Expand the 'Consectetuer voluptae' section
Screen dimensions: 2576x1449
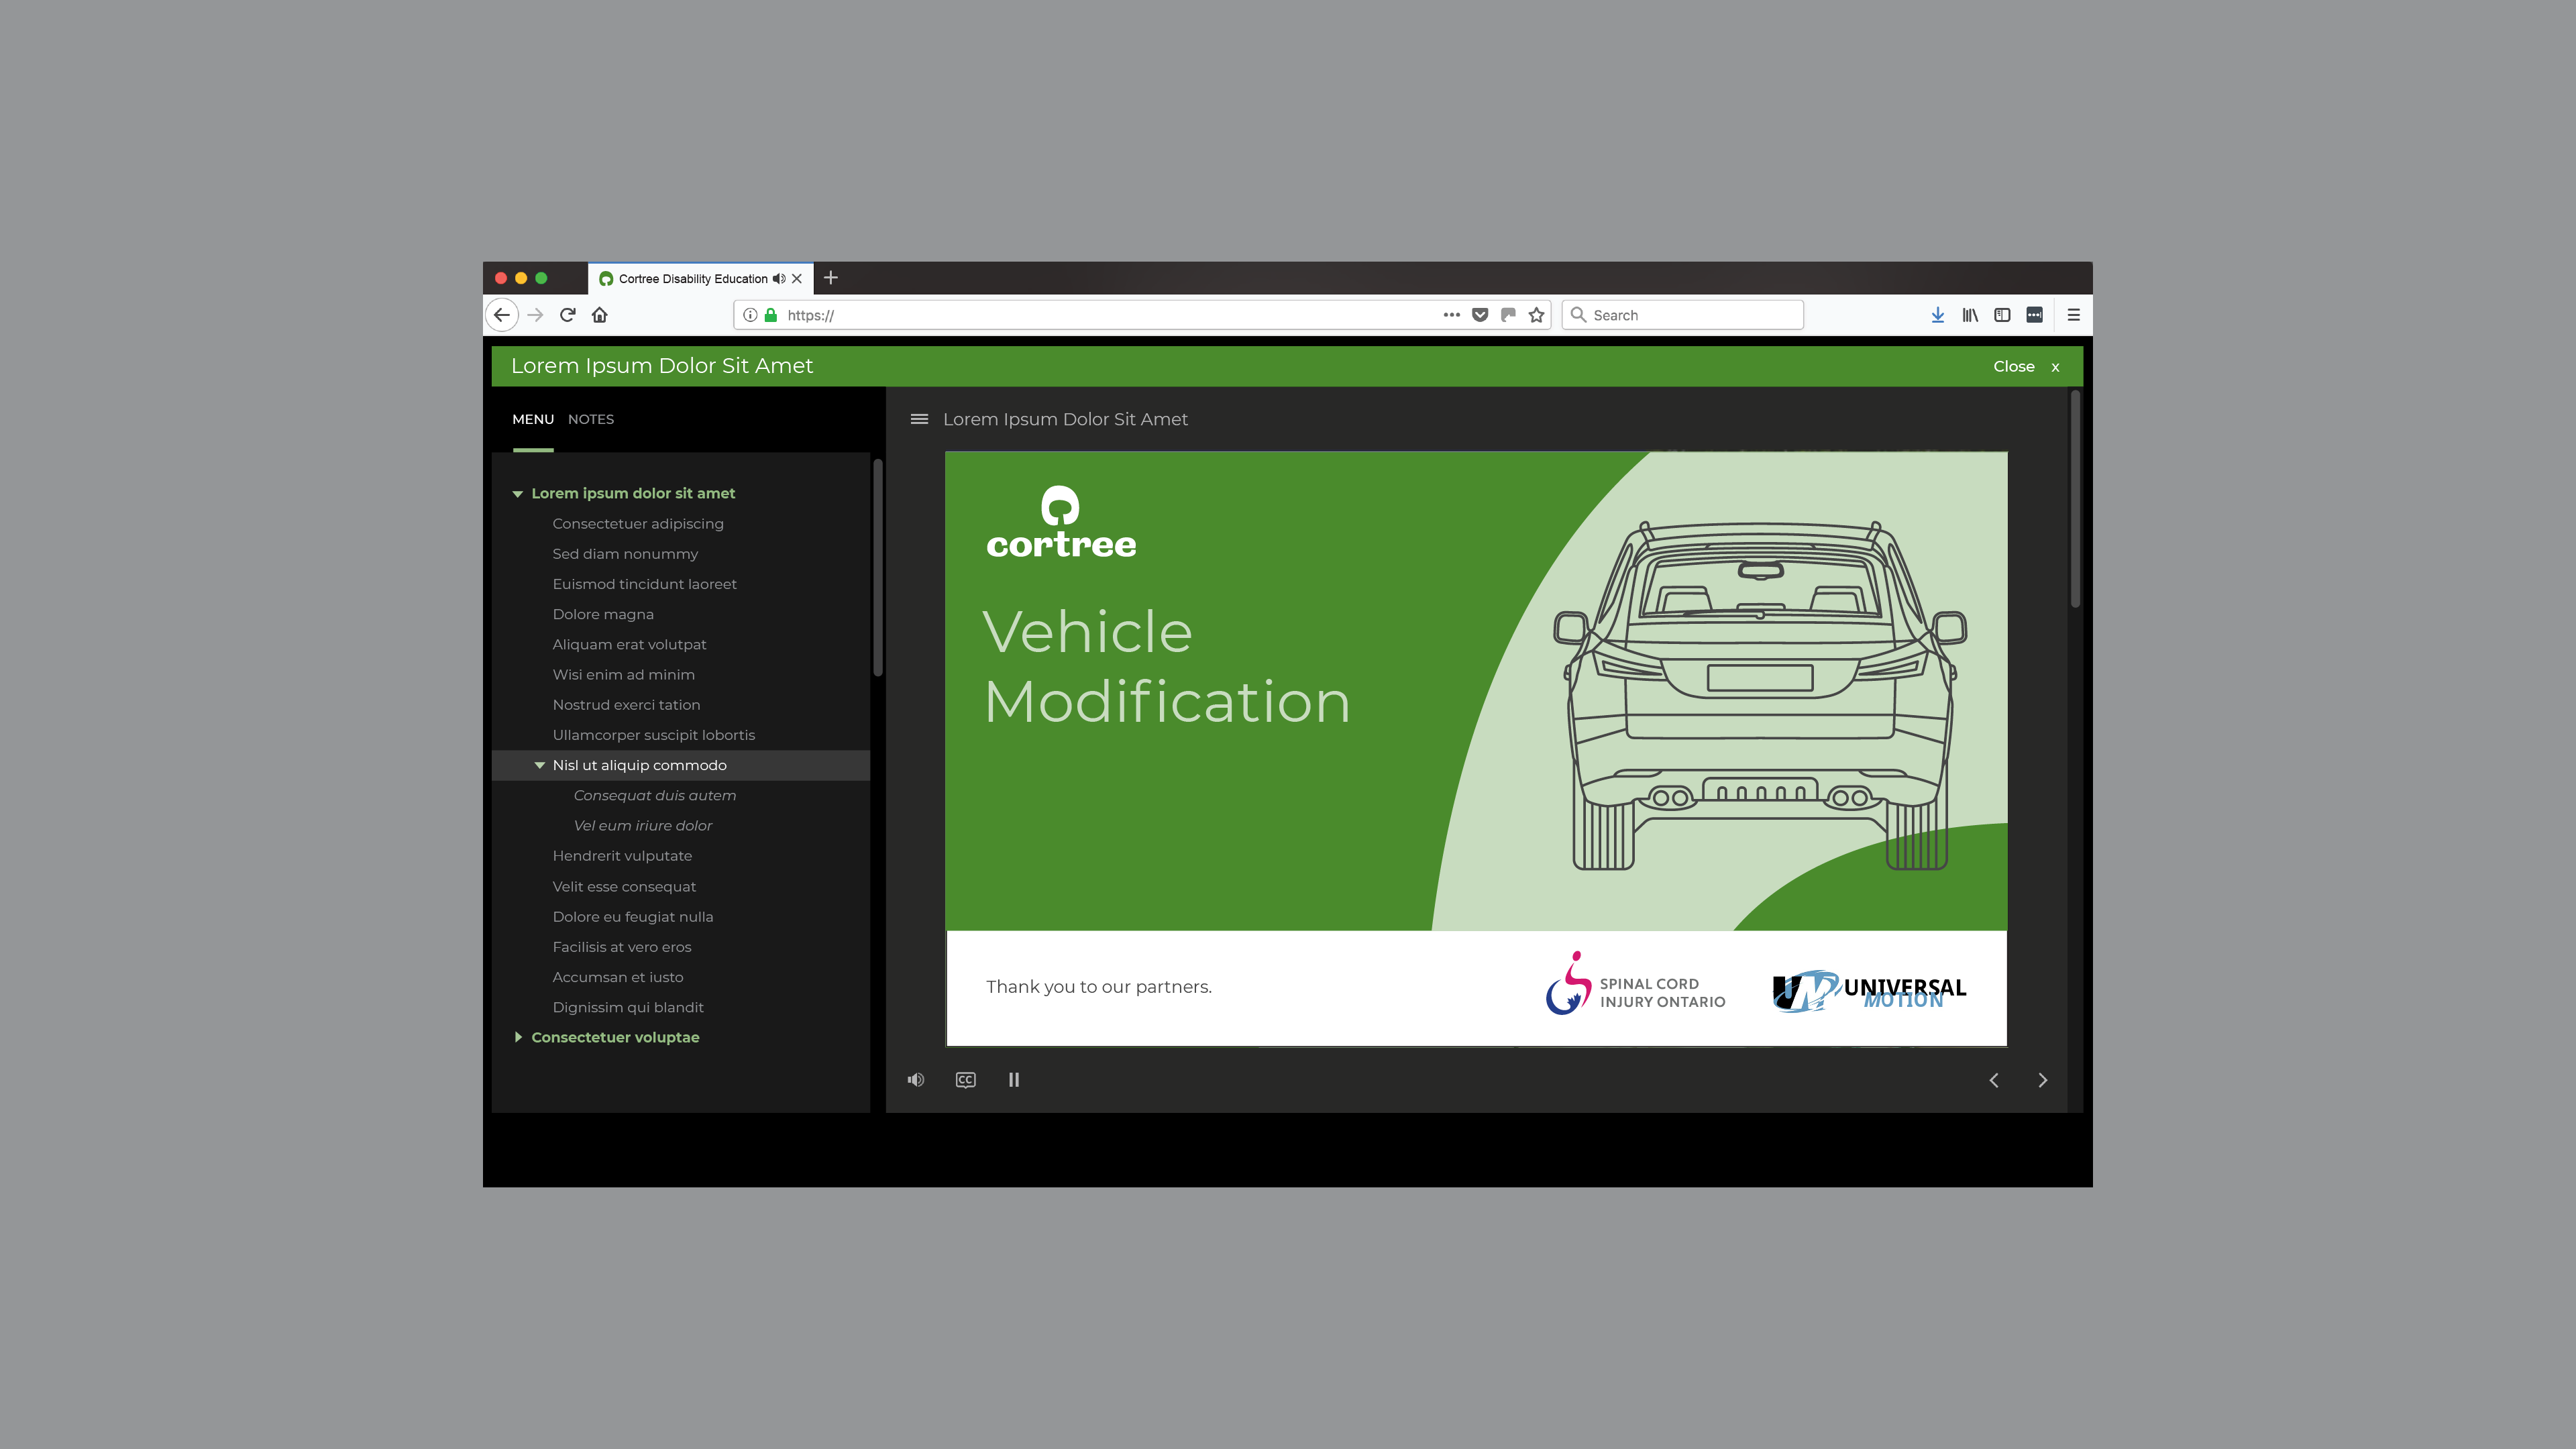coord(518,1038)
